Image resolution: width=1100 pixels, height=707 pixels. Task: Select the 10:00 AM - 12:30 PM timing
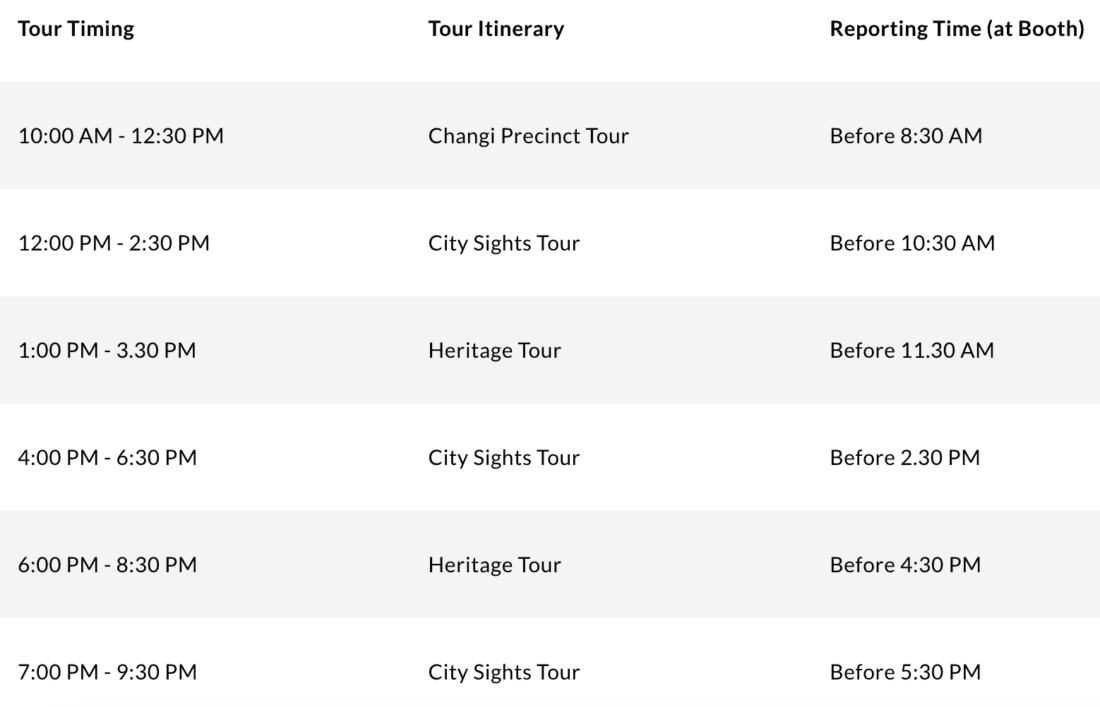coord(121,136)
